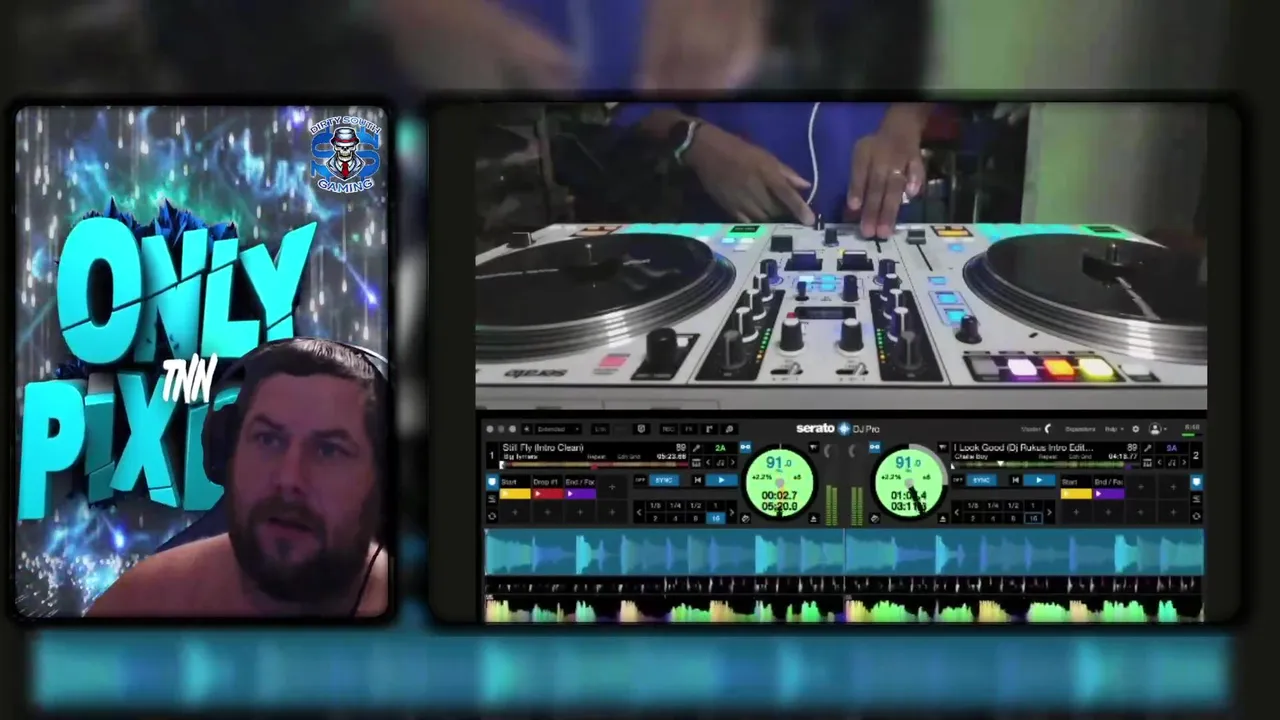1280x720 pixels.
Task: Open the Help menu dropdown
Action: tap(1114, 429)
